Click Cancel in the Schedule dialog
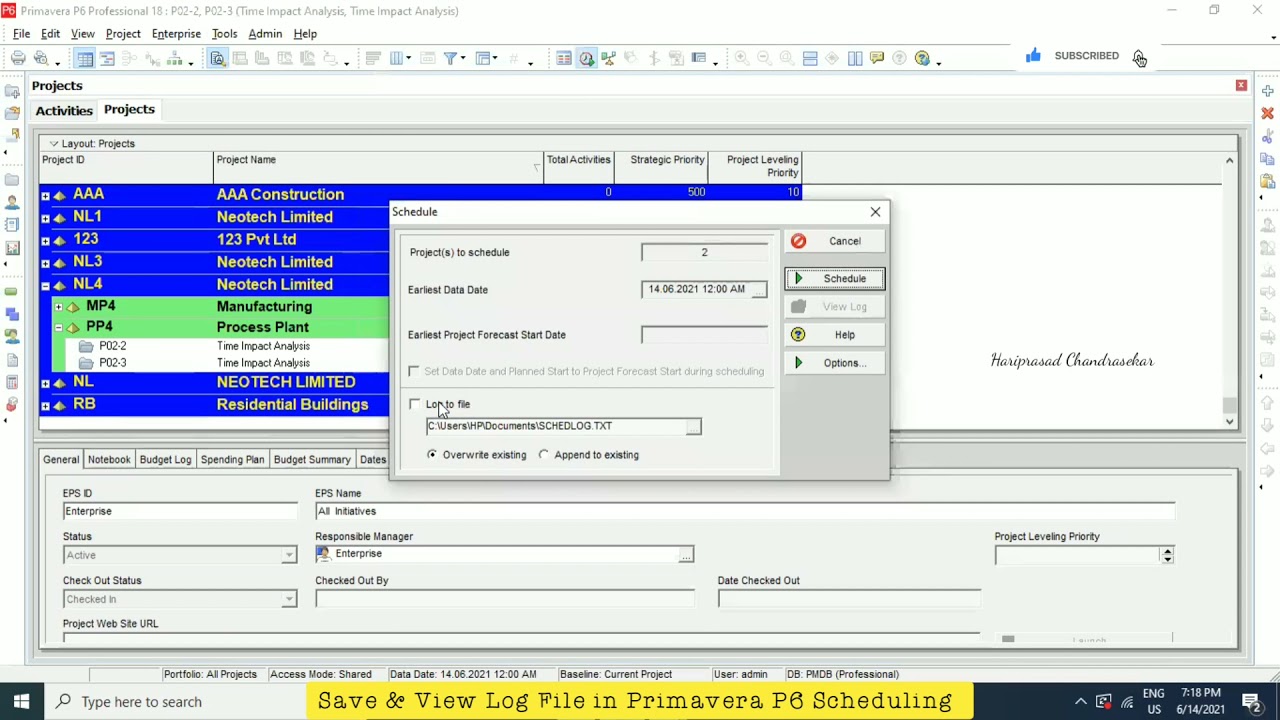The width and height of the screenshot is (1280, 720). point(835,241)
